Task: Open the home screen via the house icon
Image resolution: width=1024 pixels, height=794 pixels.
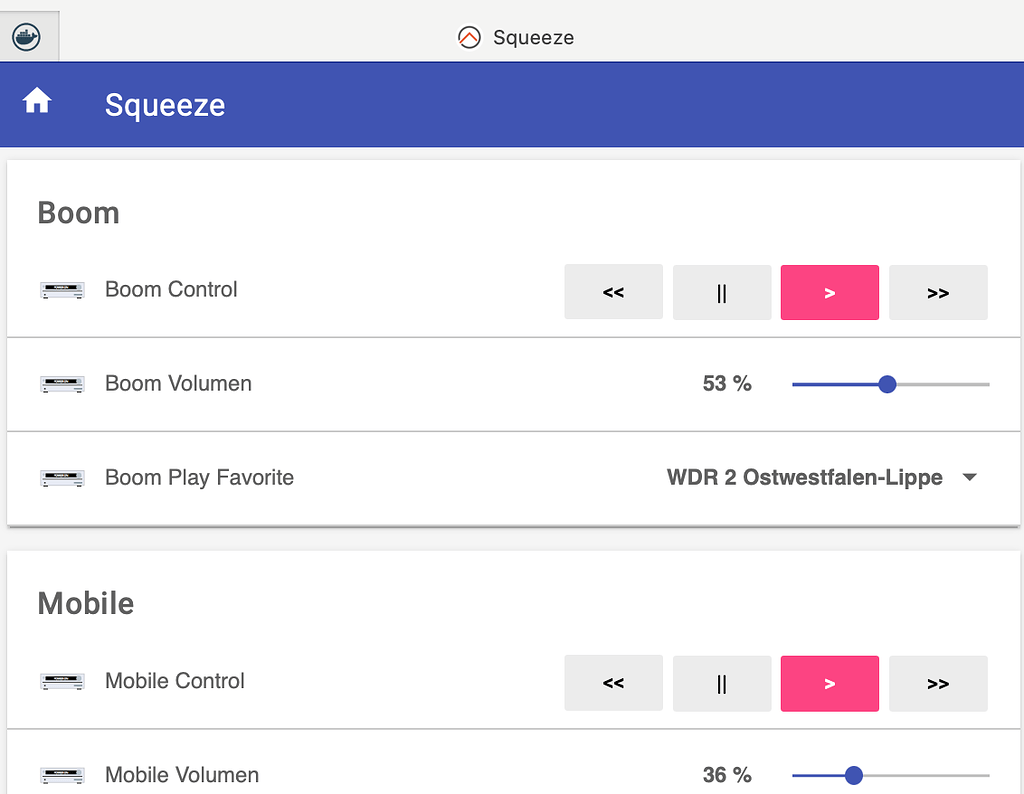Action: 37,100
